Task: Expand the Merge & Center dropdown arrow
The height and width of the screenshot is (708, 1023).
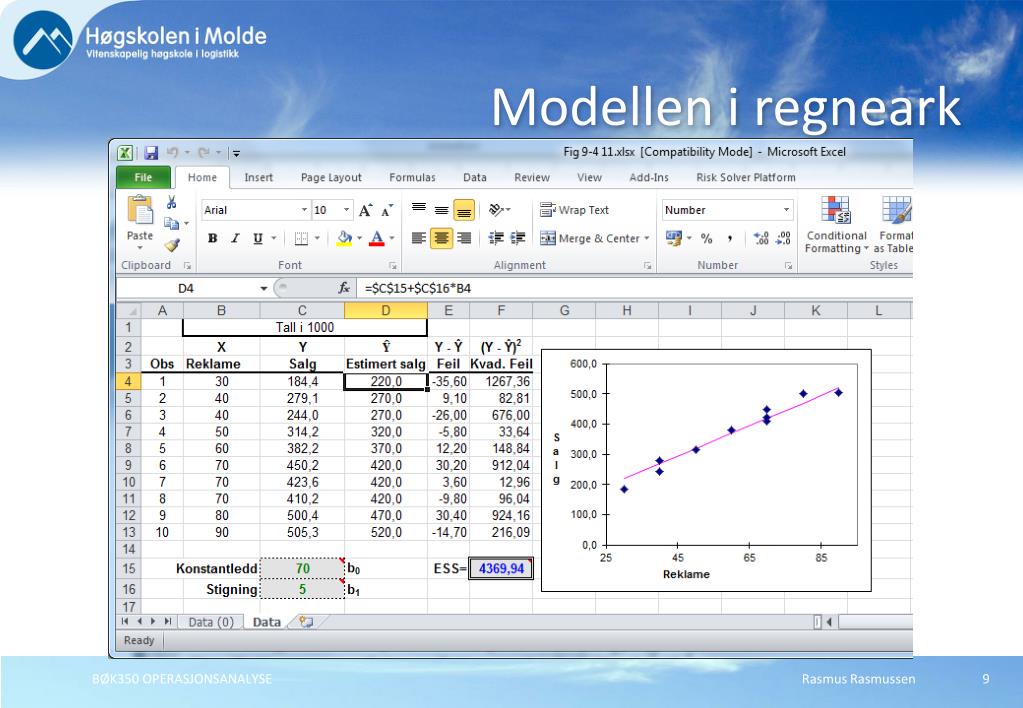Action: (647, 239)
